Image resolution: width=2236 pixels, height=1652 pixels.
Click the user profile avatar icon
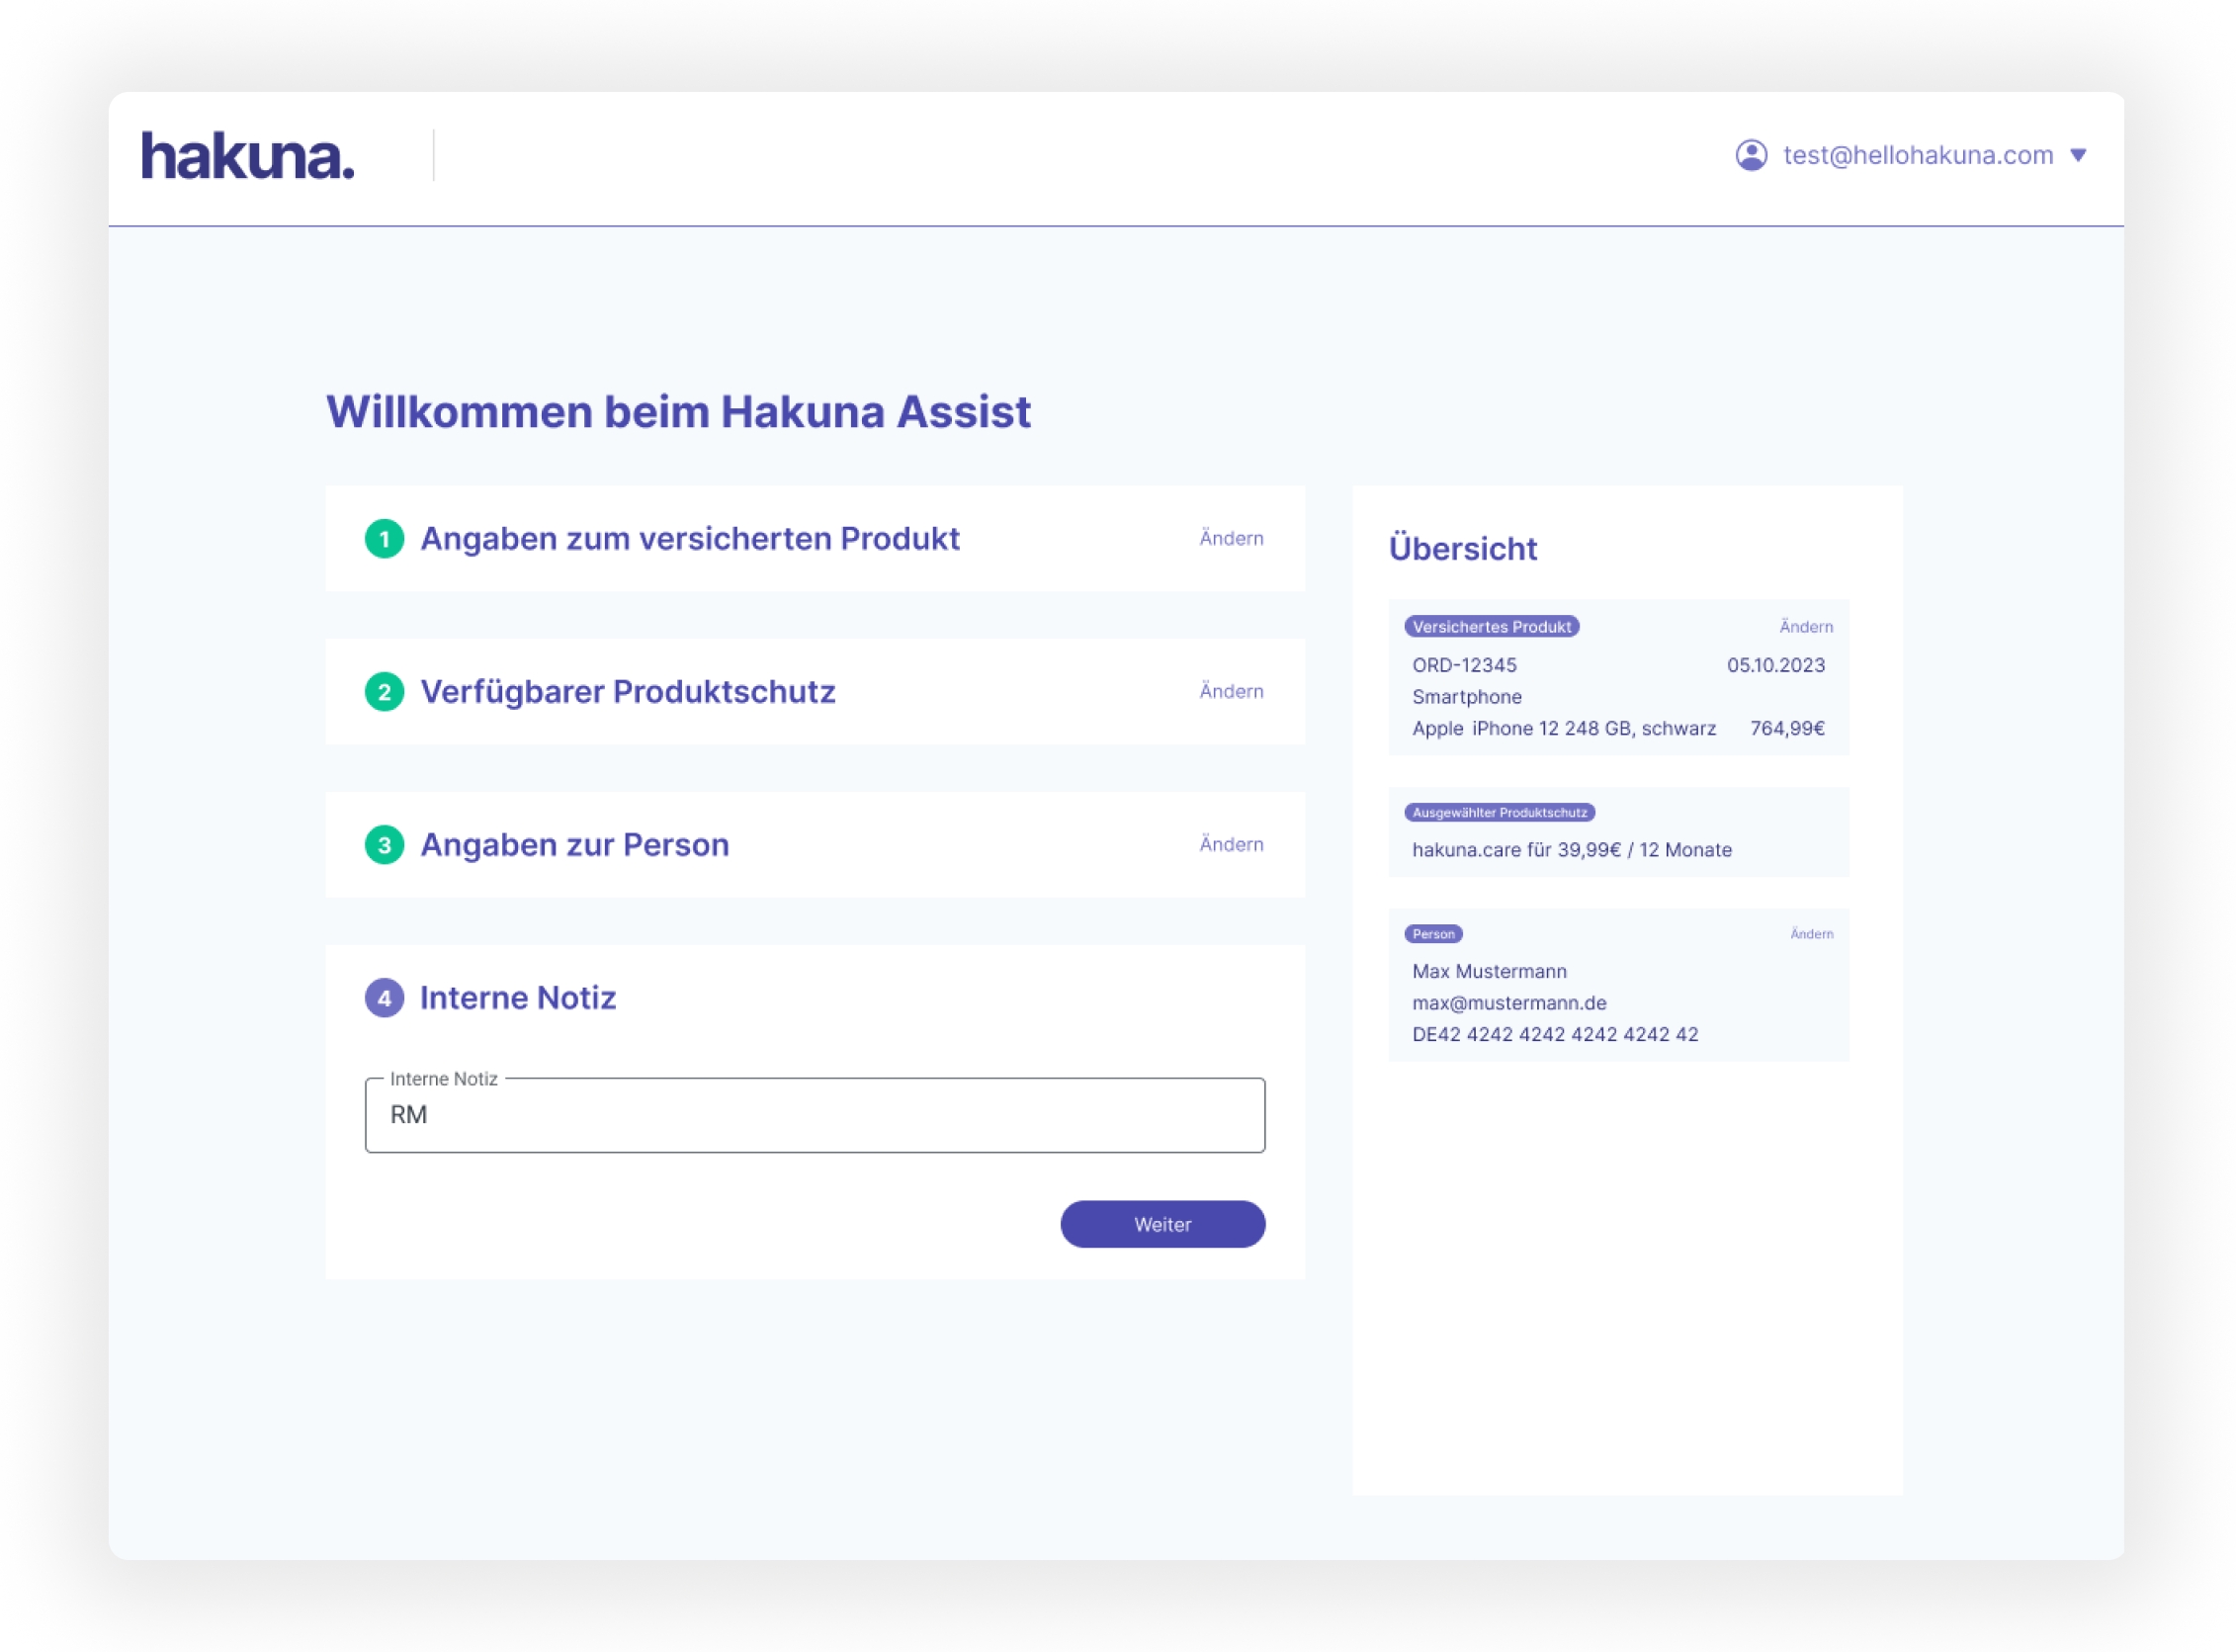click(1750, 155)
